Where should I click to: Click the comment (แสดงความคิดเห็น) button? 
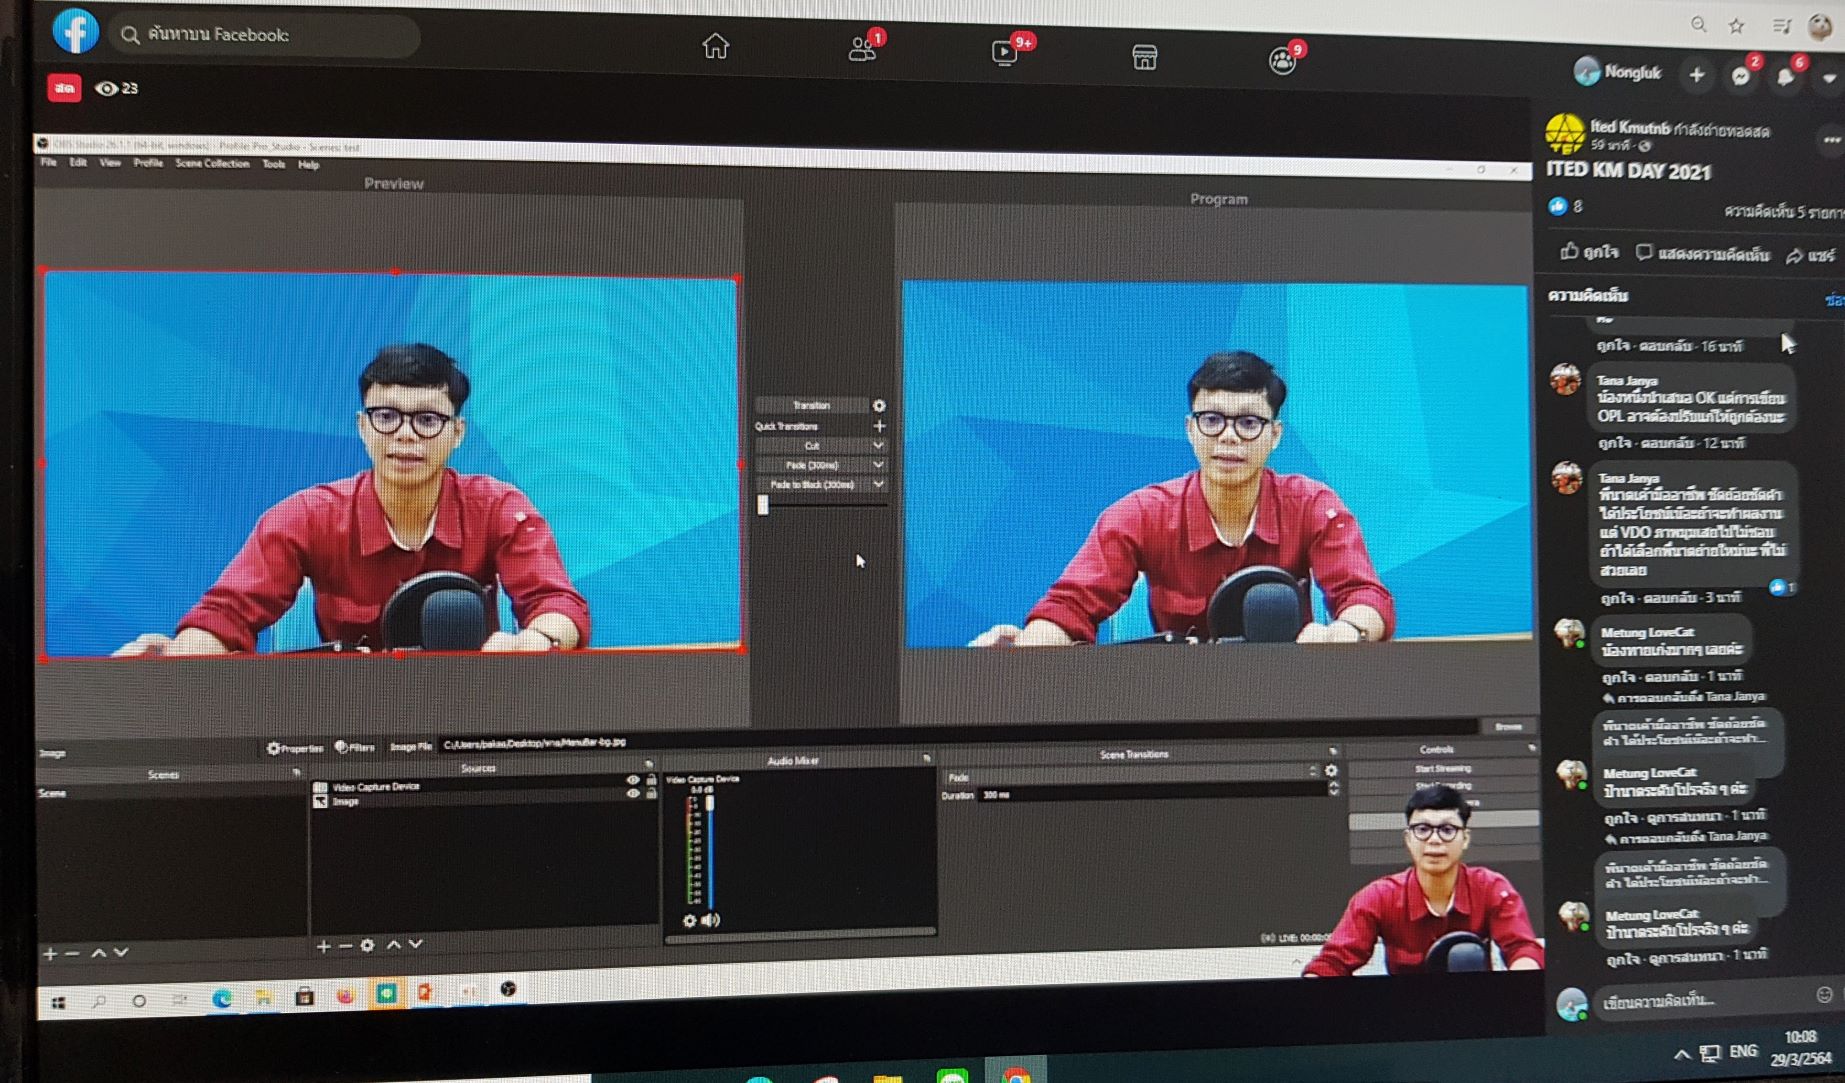(x=1702, y=253)
